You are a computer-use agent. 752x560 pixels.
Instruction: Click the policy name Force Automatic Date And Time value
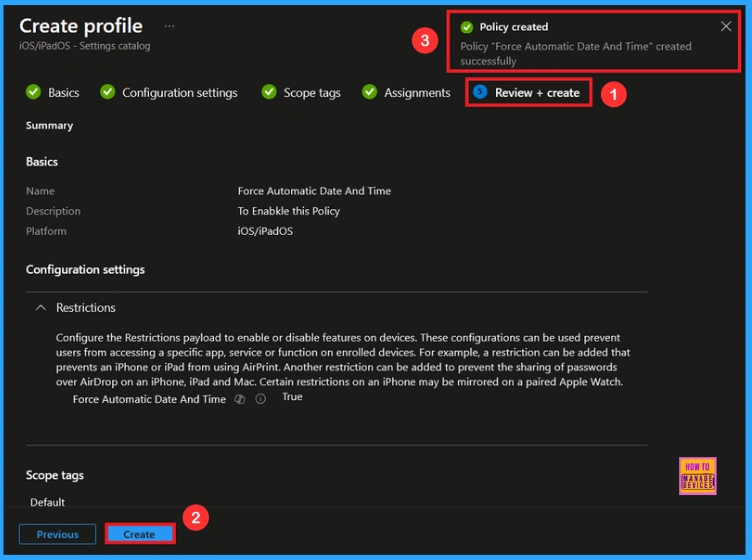(314, 191)
